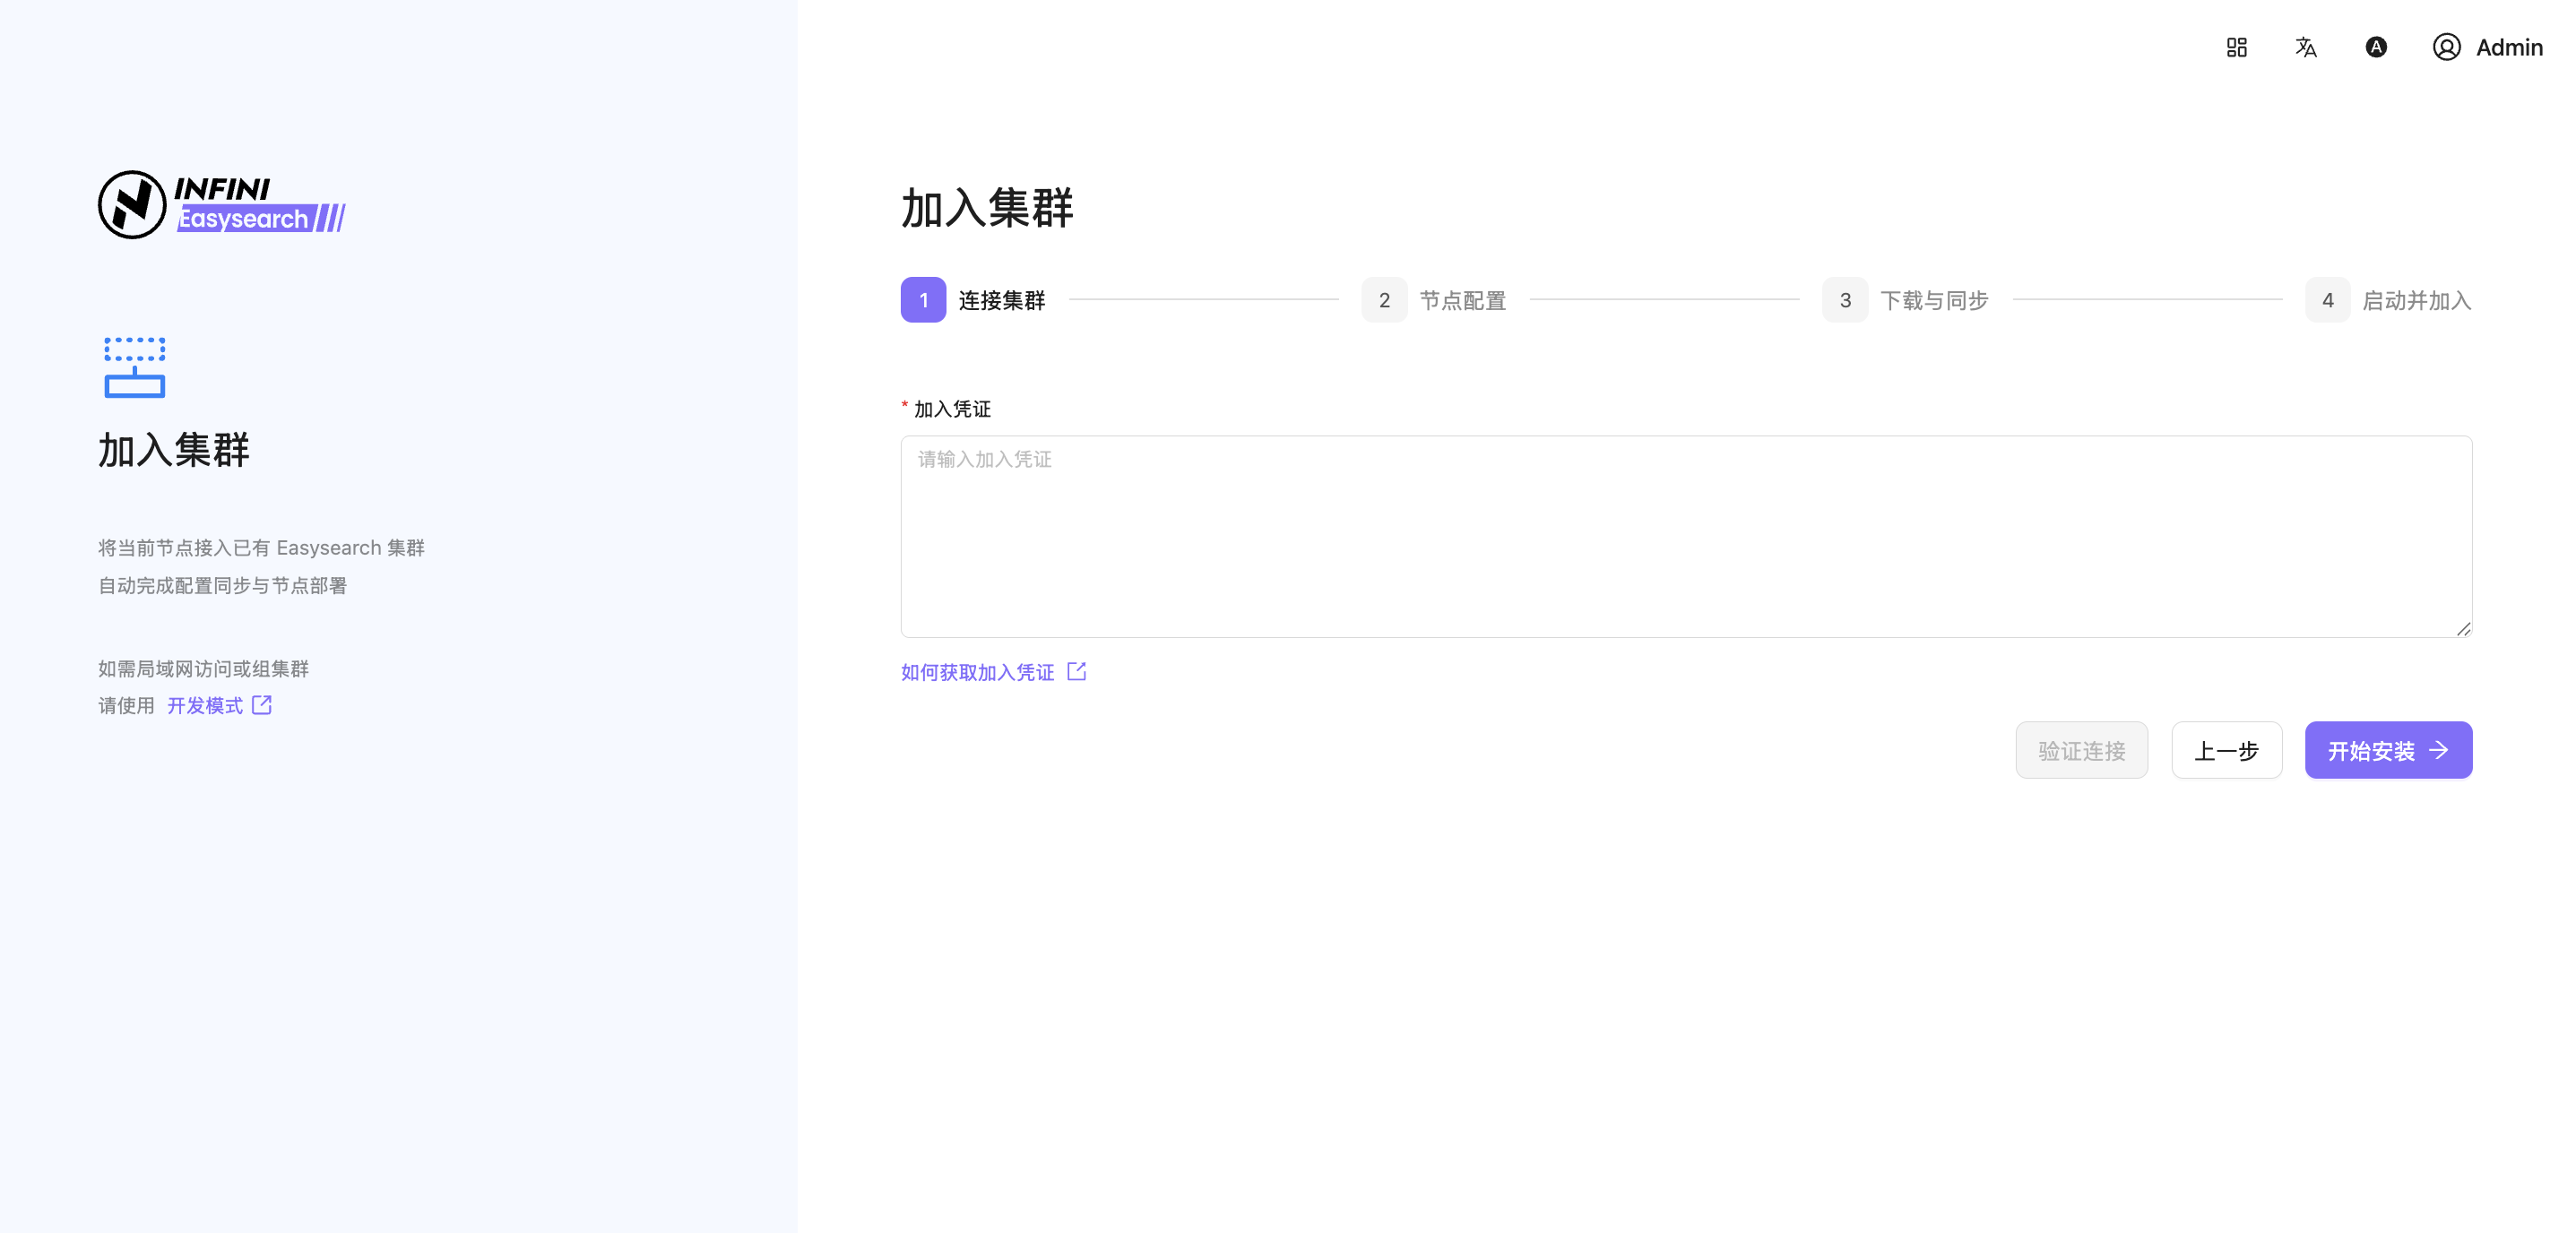Click external link icon beside 如何获取加入凭证
Viewport: 2576px width, 1233px height.
(x=1076, y=671)
